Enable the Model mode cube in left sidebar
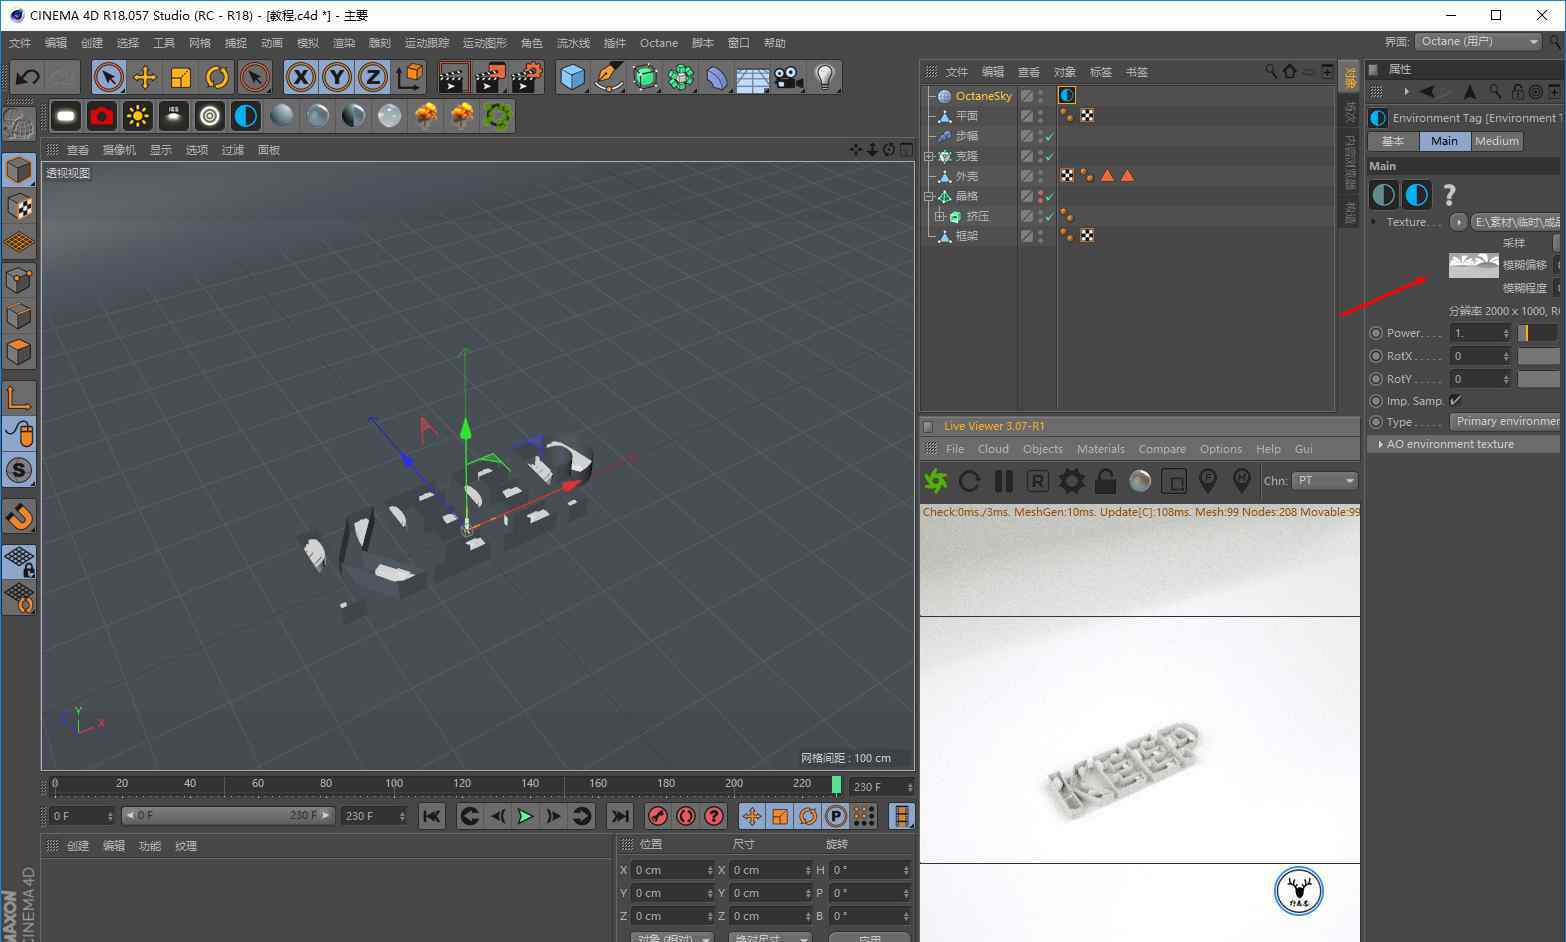 pos(19,170)
